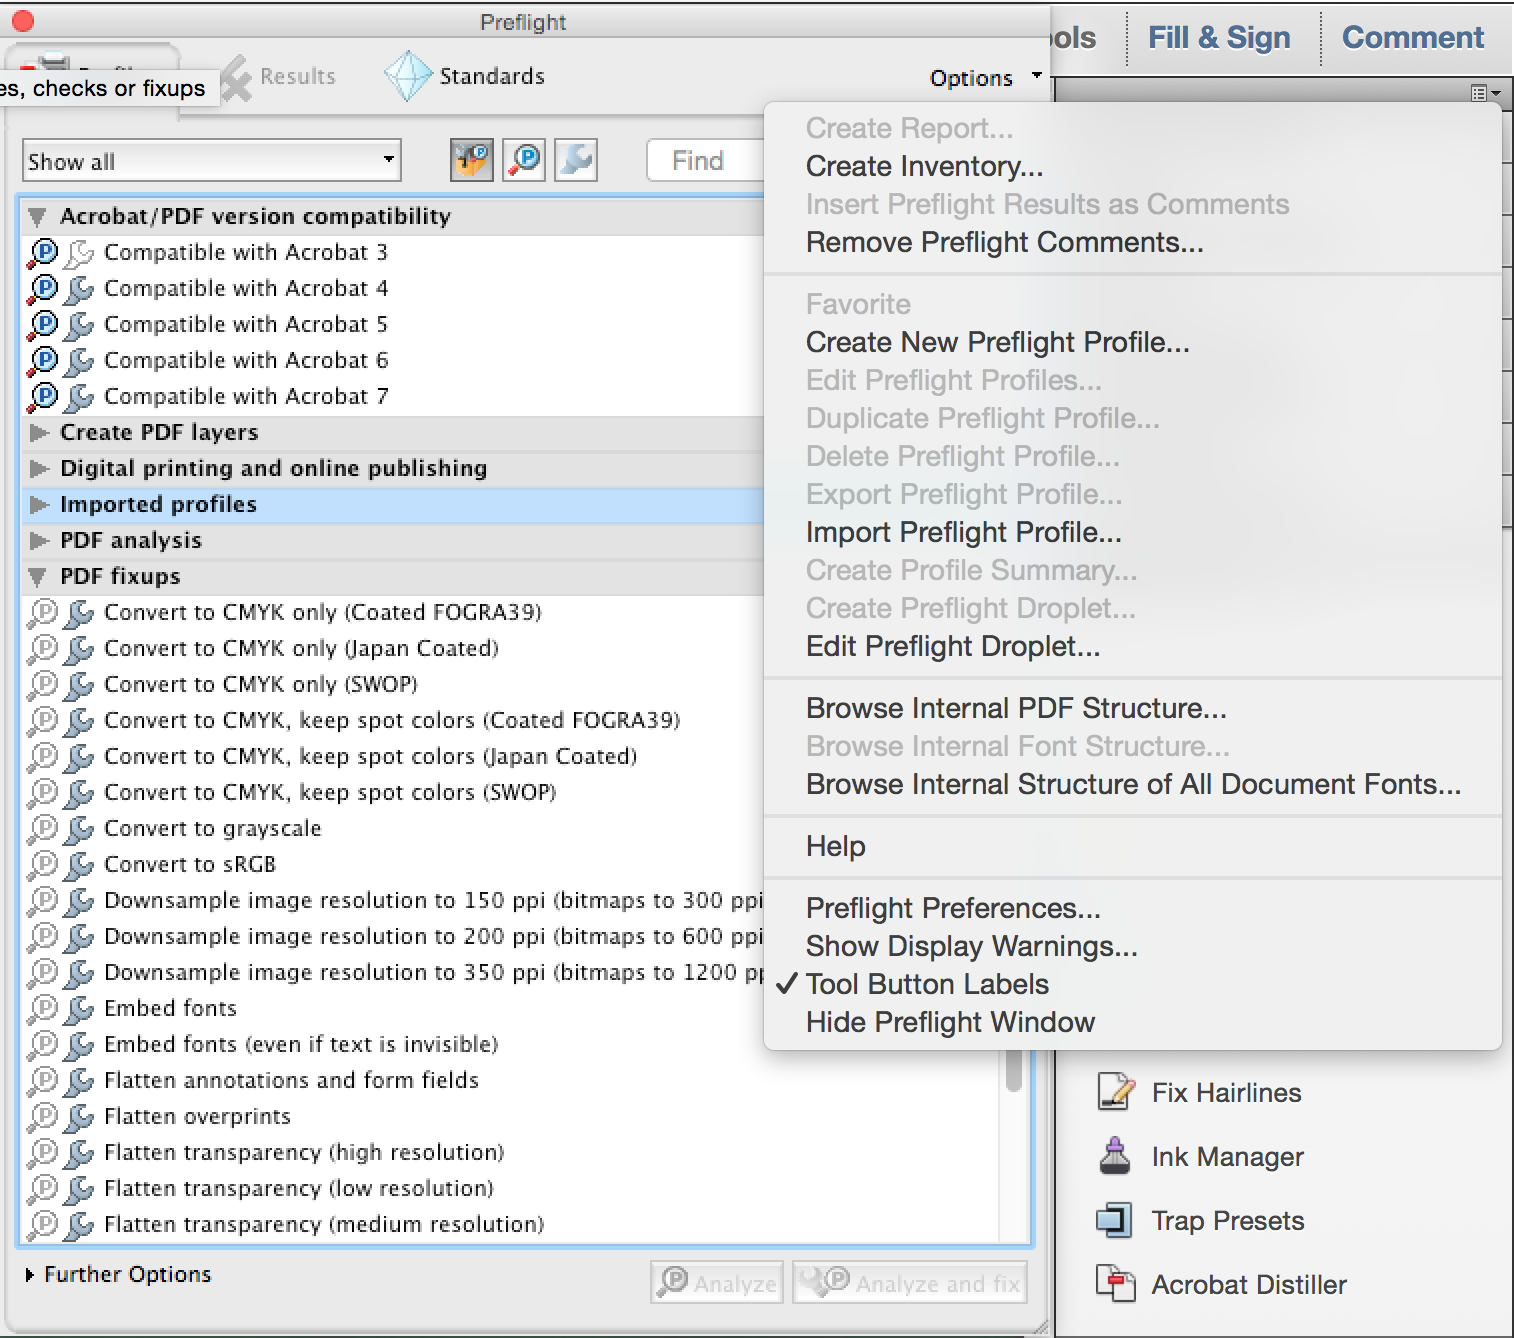Click the profile list vertical scrollbar thumb
This screenshot has height=1338, width=1514.
[1013, 1070]
